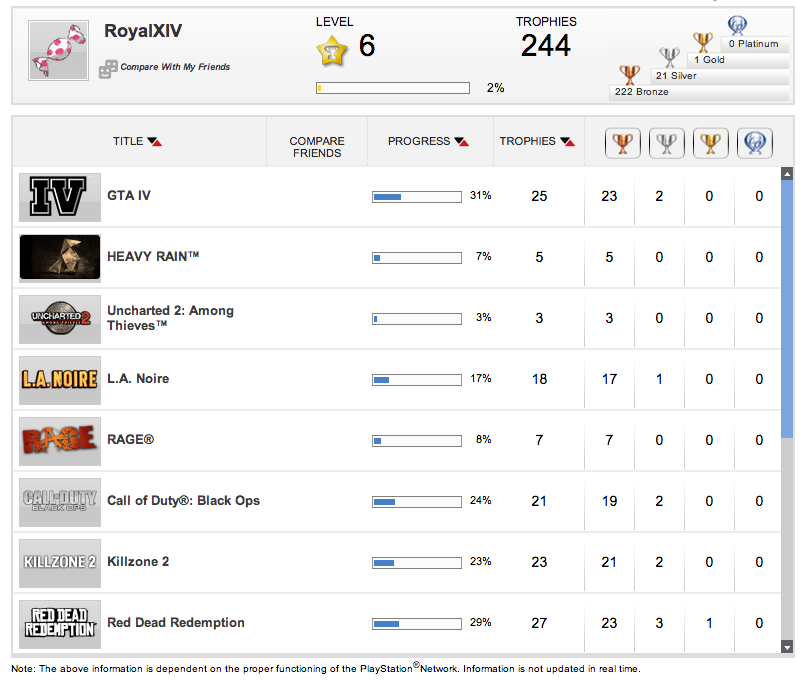The height and width of the screenshot is (694, 807).
Task: Open the Heavy Rain game thumbnail
Action: 60,258
